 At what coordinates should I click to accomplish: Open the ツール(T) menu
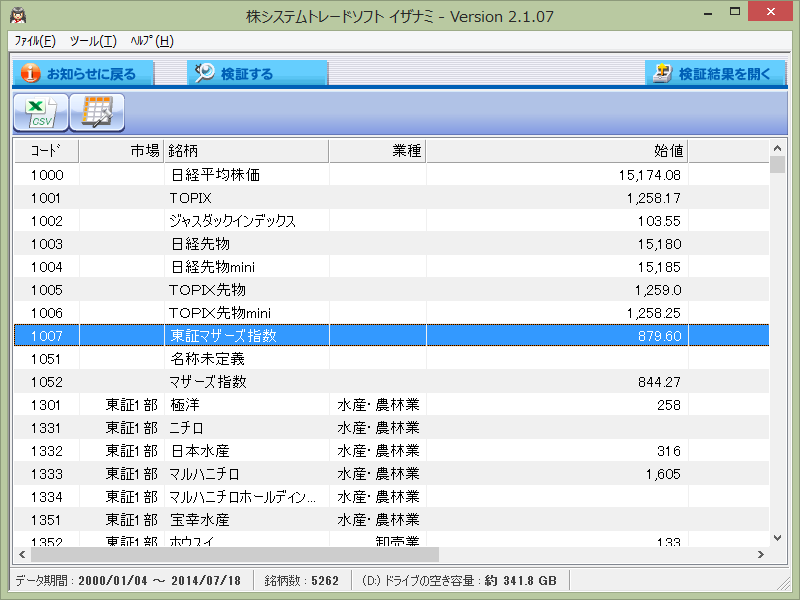click(x=93, y=41)
